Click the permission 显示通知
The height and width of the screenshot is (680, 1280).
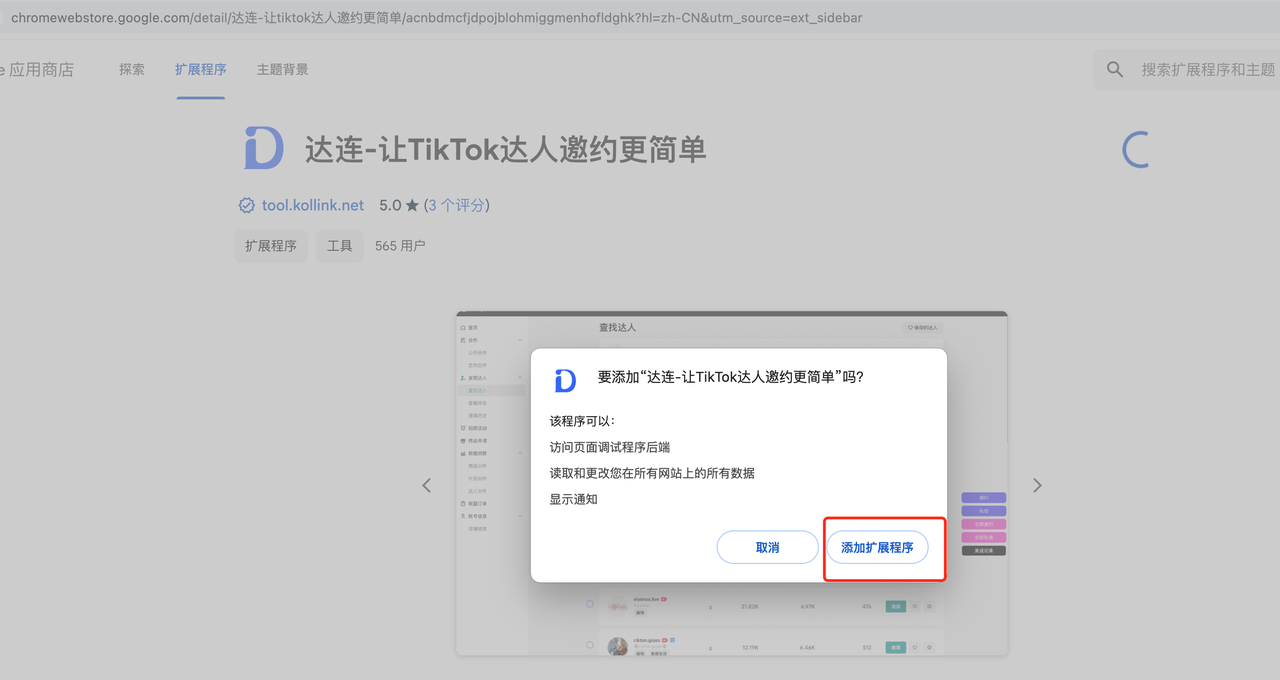pyautogui.click(x=573, y=499)
